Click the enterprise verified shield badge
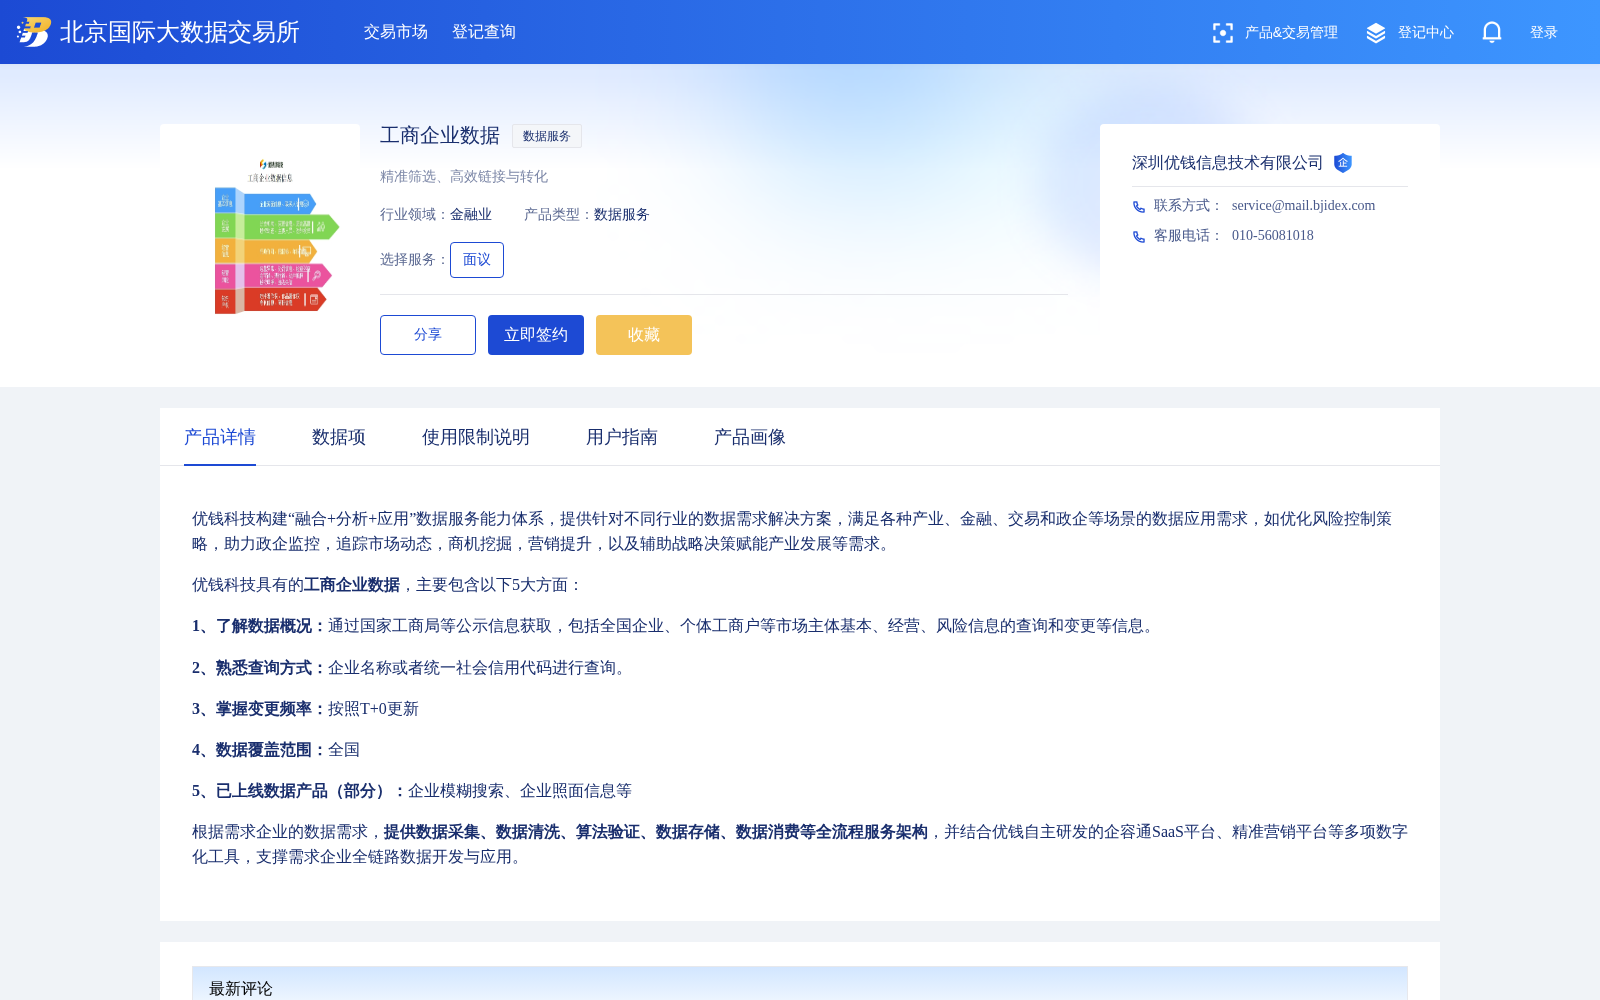The width and height of the screenshot is (1600, 1000). tap(1343, 163)
